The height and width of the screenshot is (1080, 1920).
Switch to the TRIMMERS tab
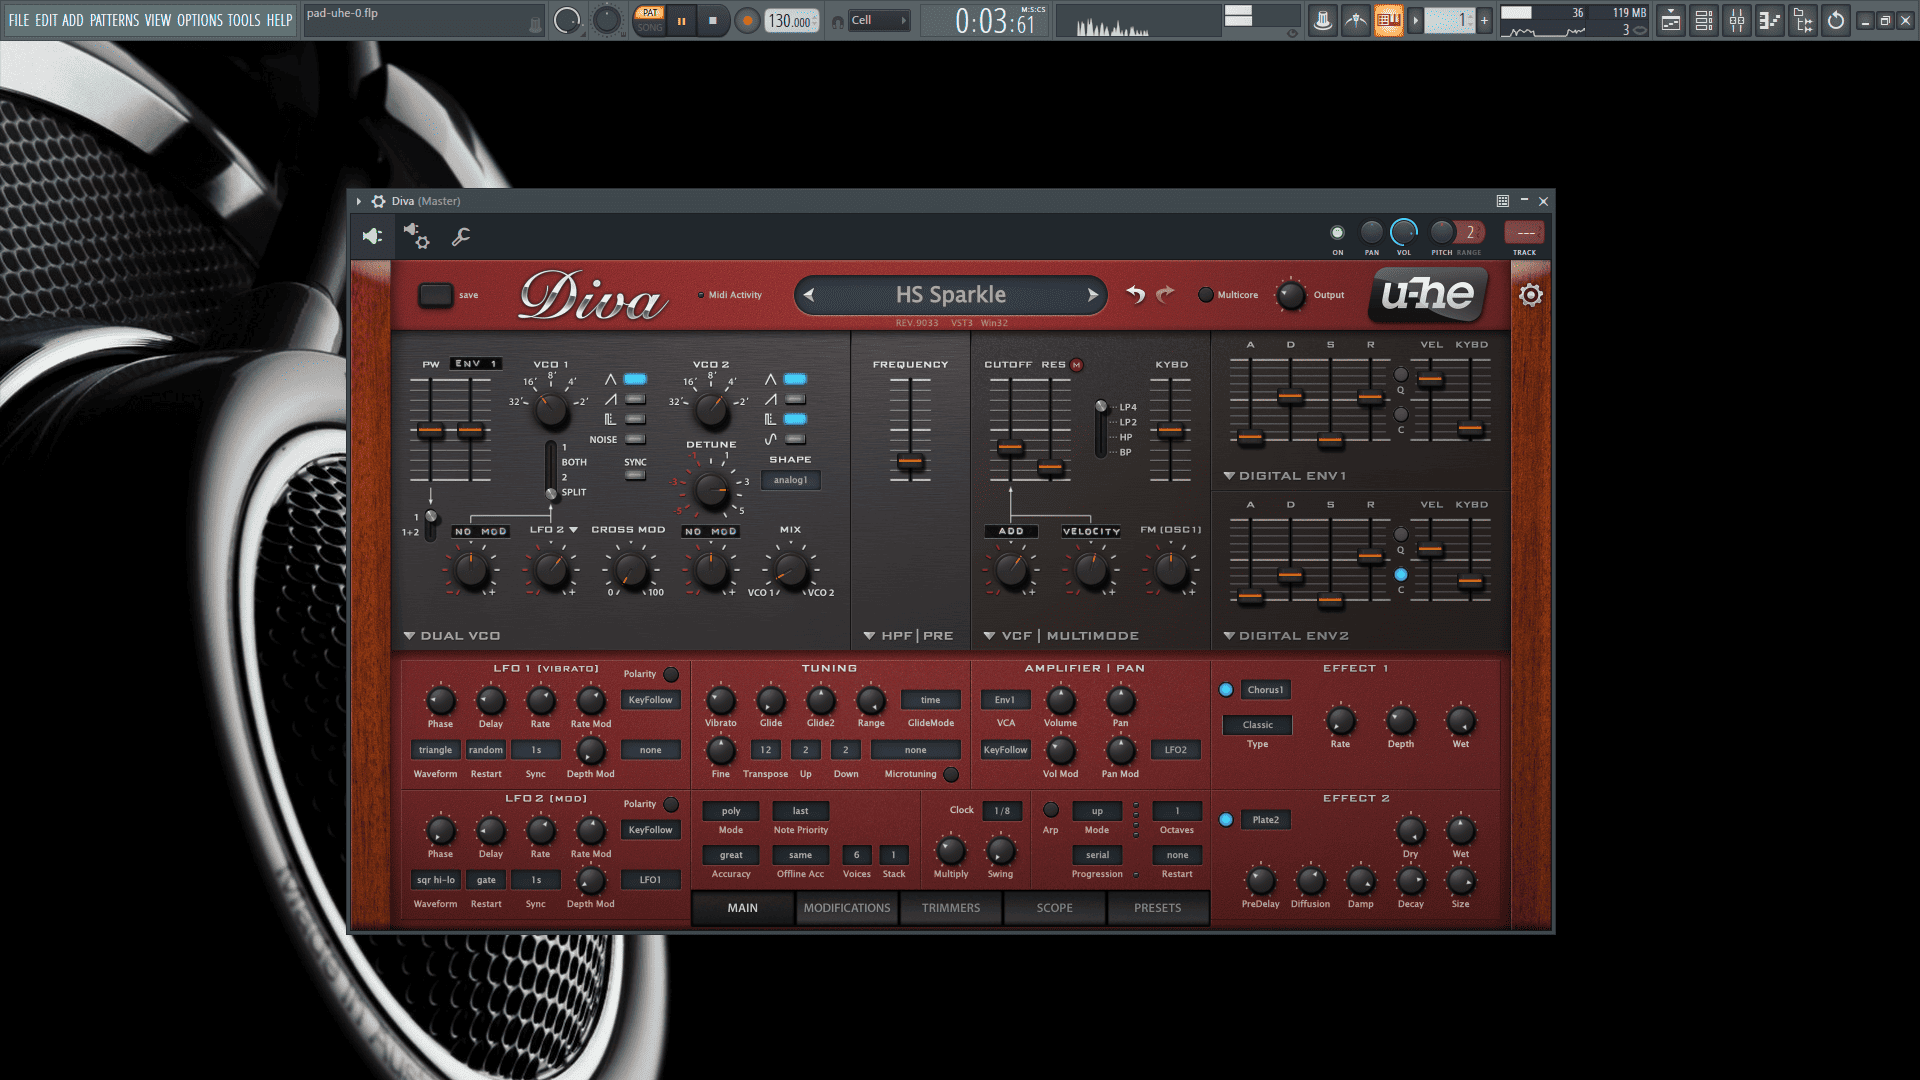[951, 908]
